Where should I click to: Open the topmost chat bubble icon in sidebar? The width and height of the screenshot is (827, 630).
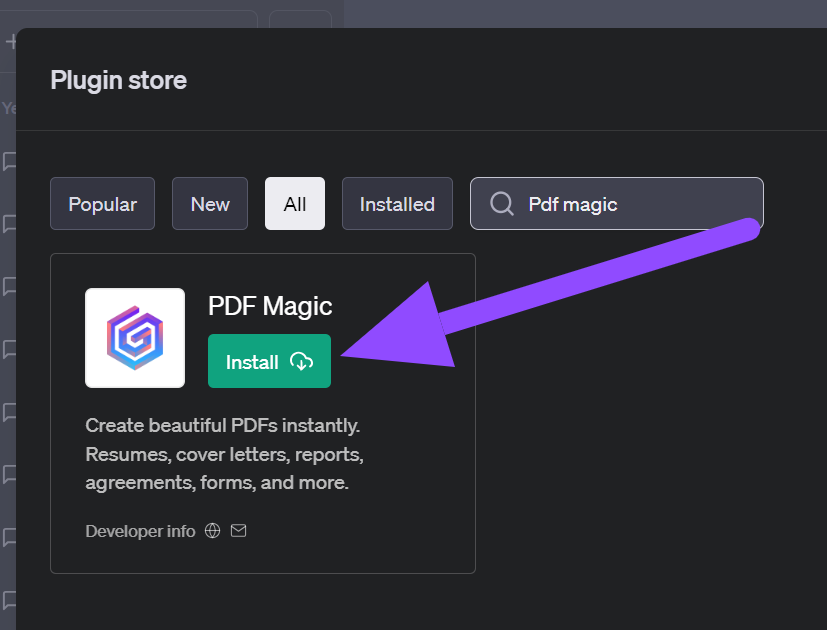(10, 161)
